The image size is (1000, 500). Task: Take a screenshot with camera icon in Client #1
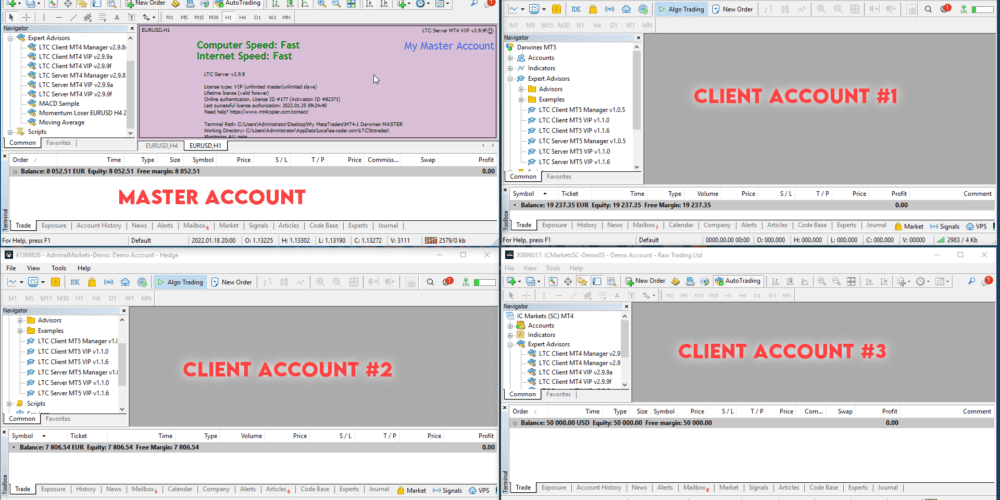pyautogui.click(x=912, y=10)
